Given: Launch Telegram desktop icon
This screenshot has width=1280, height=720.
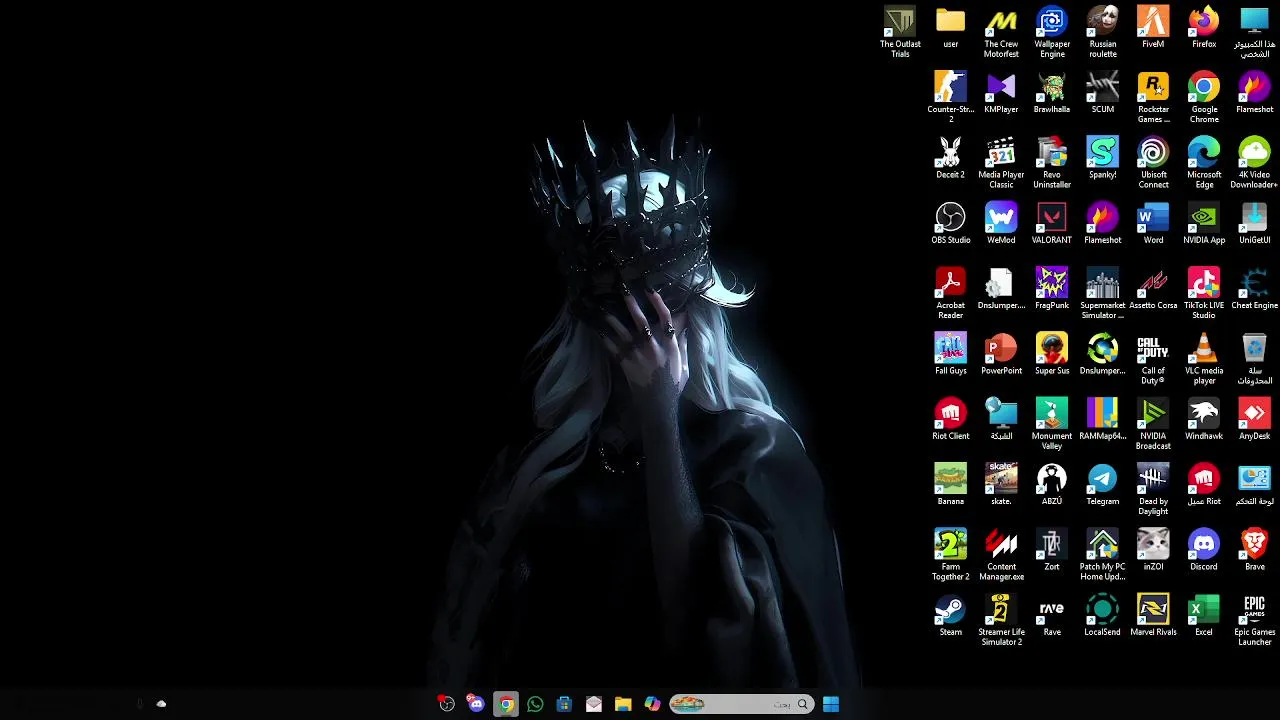Looking at the screenshot, I should pyautogui.click(x=1102, y=484).
